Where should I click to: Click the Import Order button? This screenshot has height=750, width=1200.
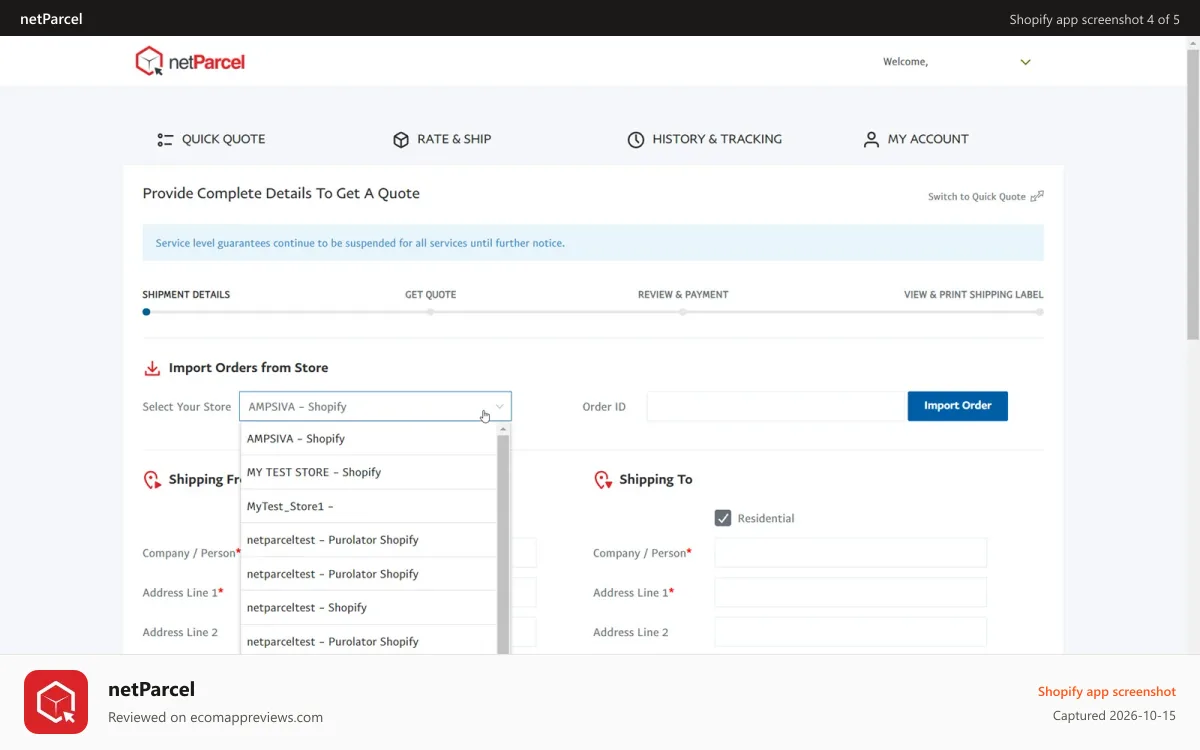point(958,406)
